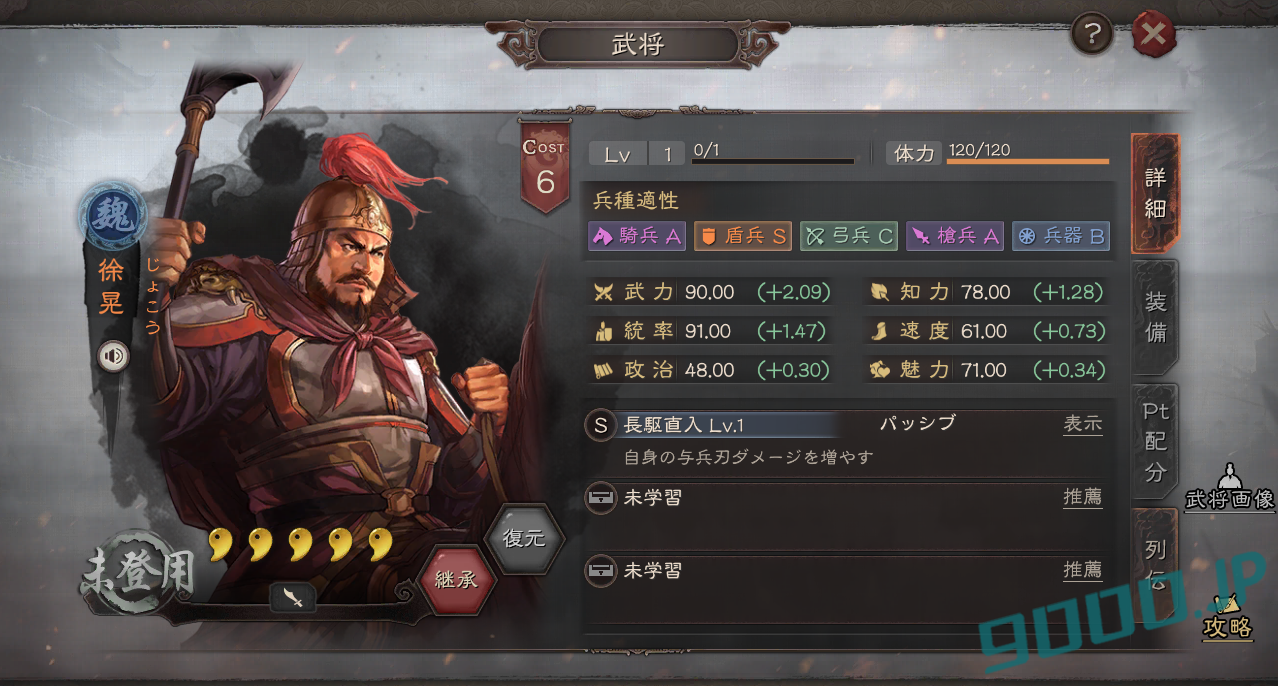The height and width of the screenshot is (686, 1278).
Task: Open the 武将画像 portrait icon
Action: (x=1229, y=487)
